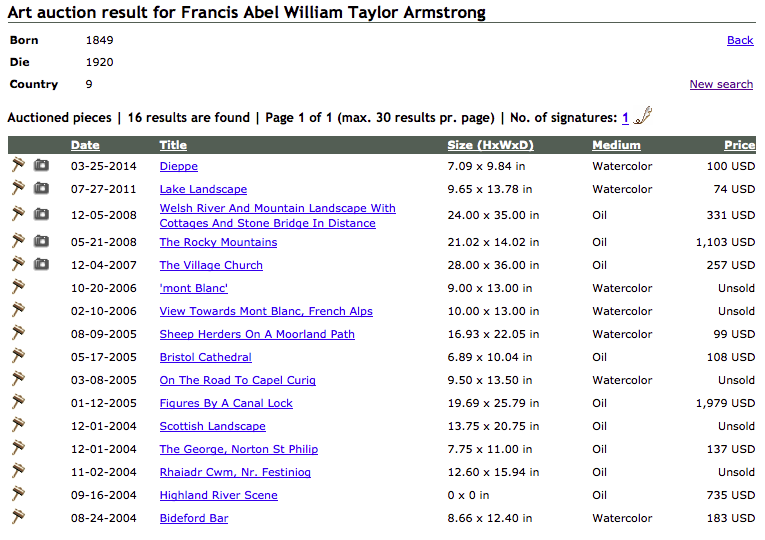Open The George, Norton St Philip link

(239, 449)
